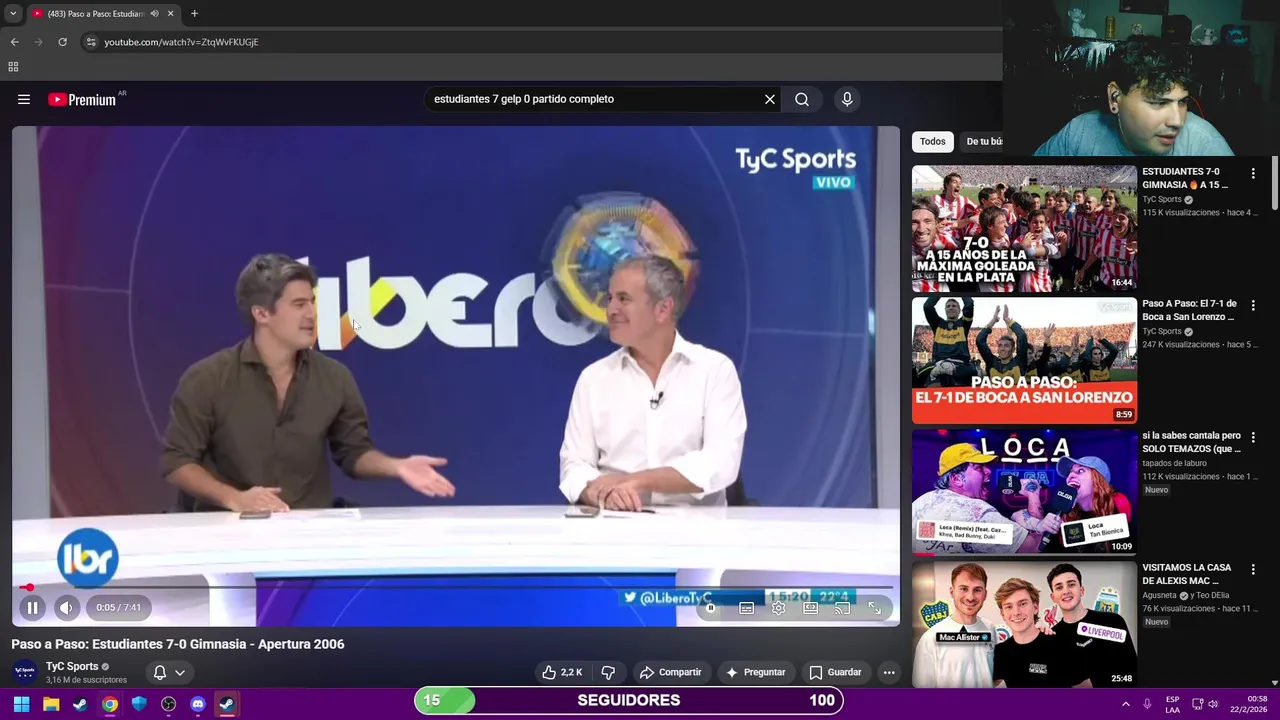Open the 'Boca a San Lorenzo' video thumbnail
This screenshot has height=720, width=1280.
pyautogui.click(x=1024, y=360)
